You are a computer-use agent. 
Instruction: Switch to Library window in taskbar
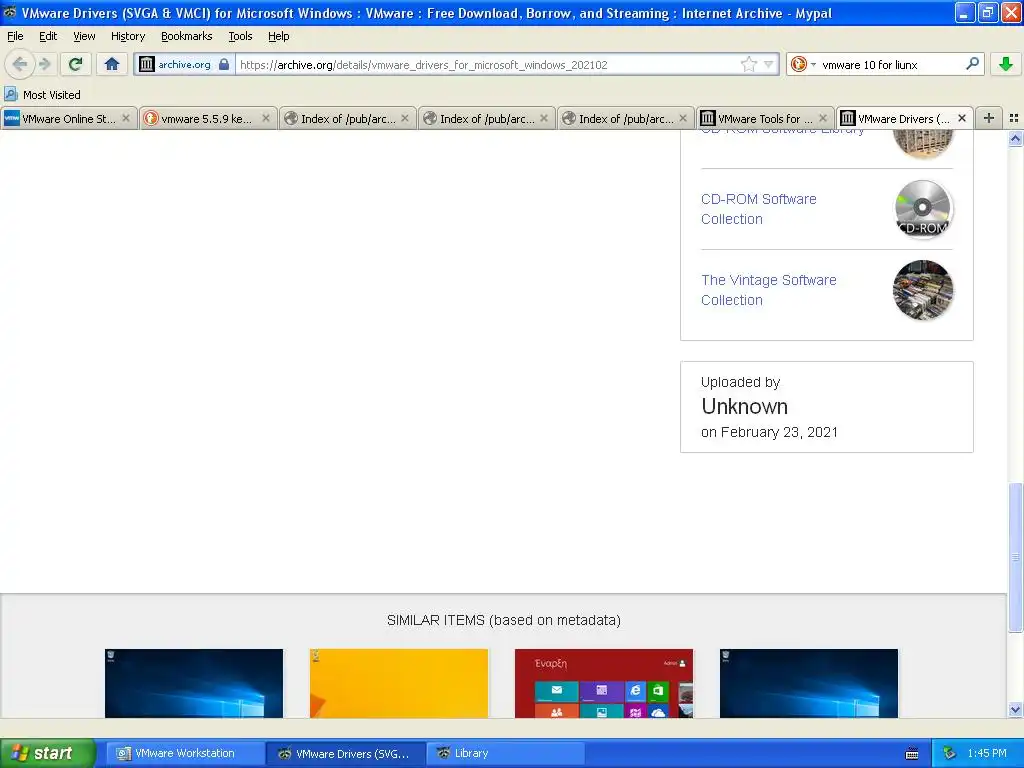click(505, 753)
